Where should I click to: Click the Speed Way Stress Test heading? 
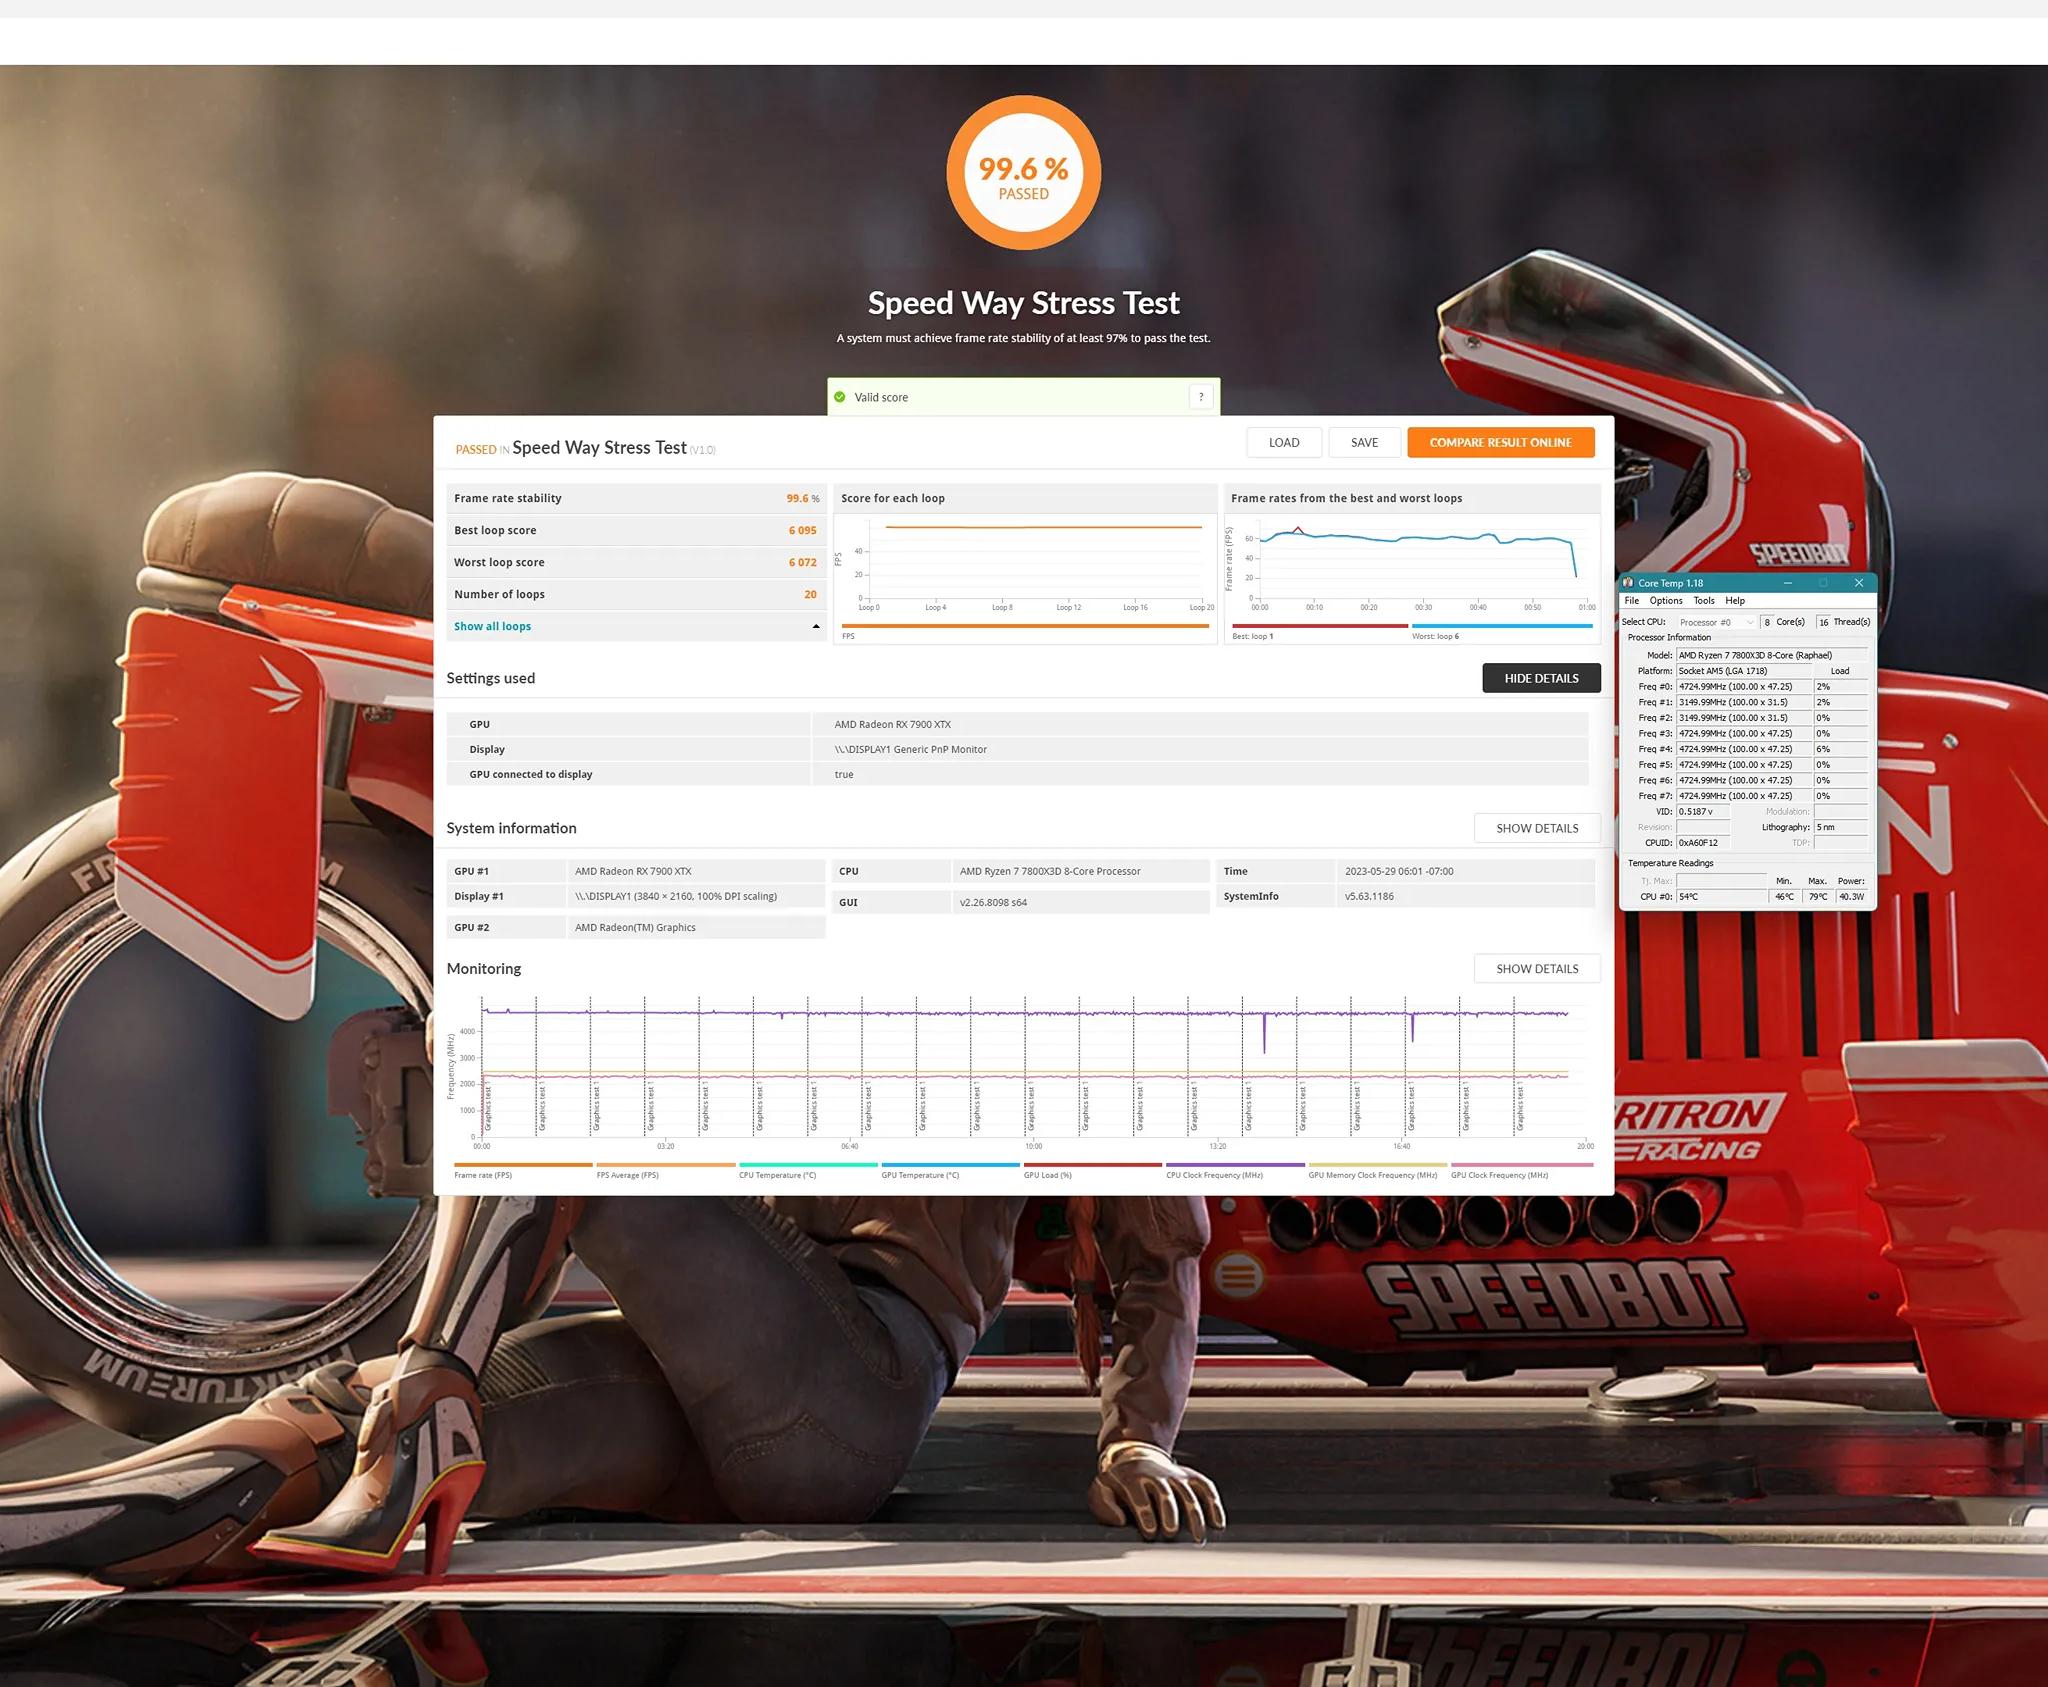[x=1023, y=302]
